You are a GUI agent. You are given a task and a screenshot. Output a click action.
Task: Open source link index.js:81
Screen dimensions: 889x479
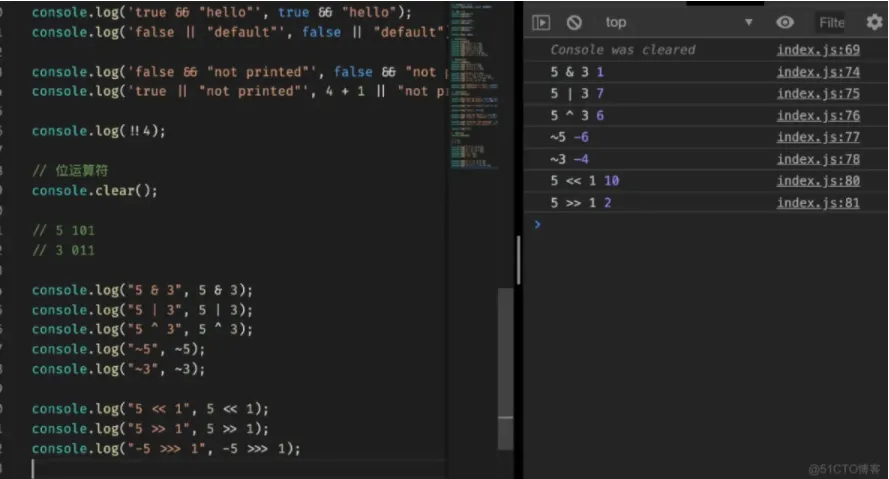tap(818, 203)
